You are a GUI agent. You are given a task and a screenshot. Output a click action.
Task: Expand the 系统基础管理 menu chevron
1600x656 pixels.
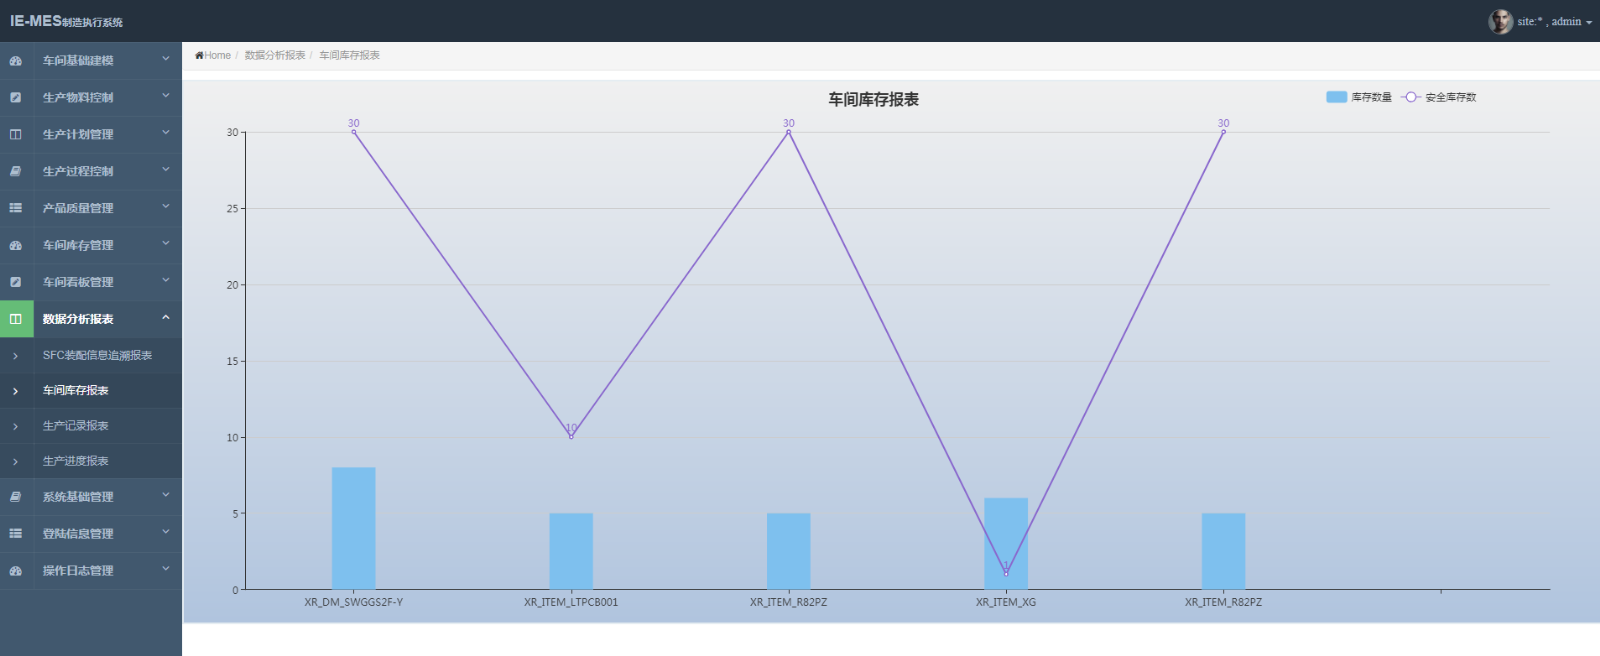166,496
